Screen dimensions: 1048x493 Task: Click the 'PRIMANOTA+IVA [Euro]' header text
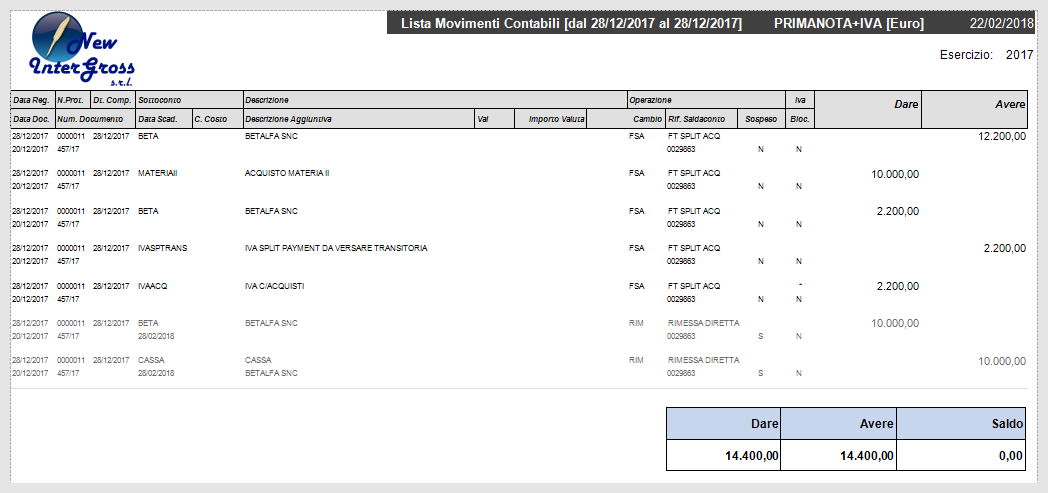[x=849, y=24]
